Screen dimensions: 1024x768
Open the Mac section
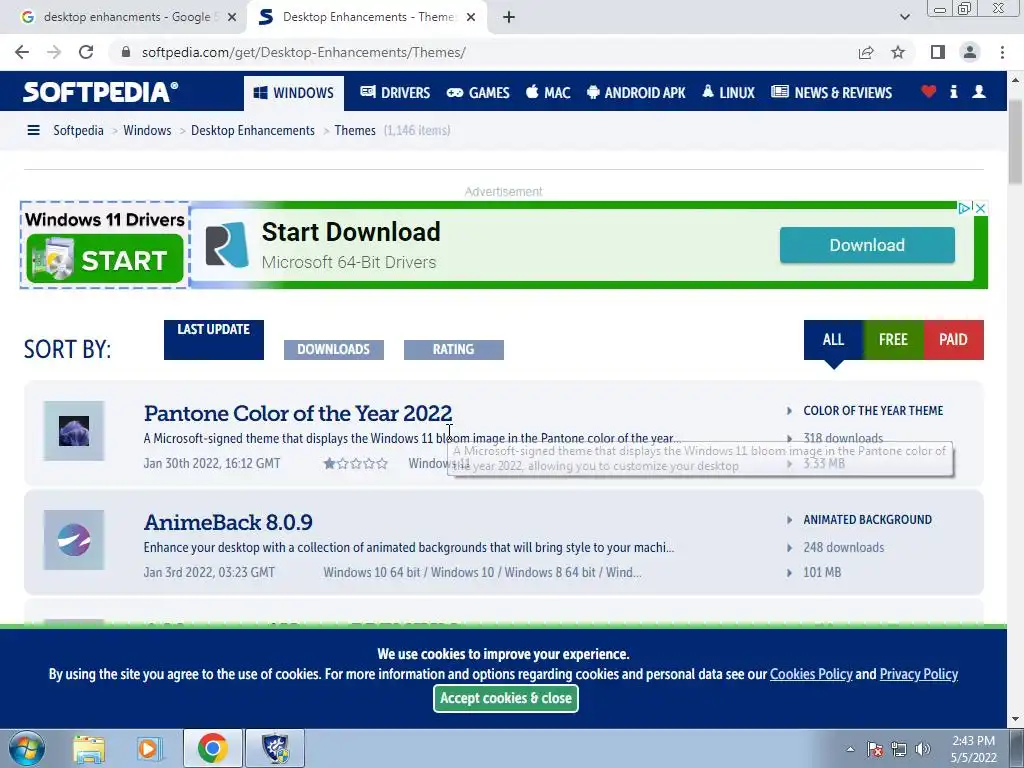tap(549, 93)
